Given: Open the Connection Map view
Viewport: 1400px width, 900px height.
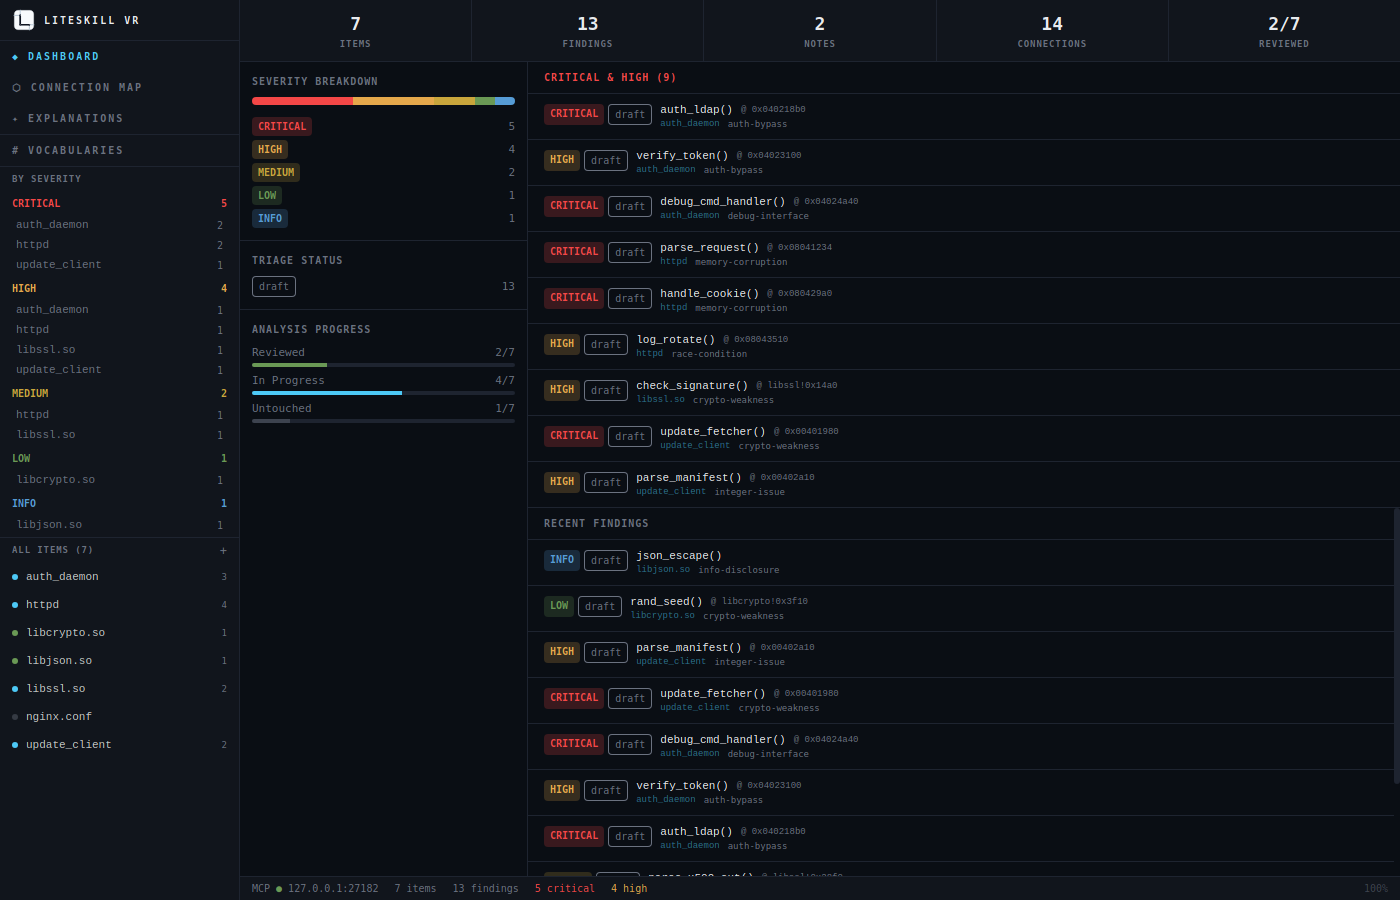Looking at the screenshot, I should click(x=119, y=88).
